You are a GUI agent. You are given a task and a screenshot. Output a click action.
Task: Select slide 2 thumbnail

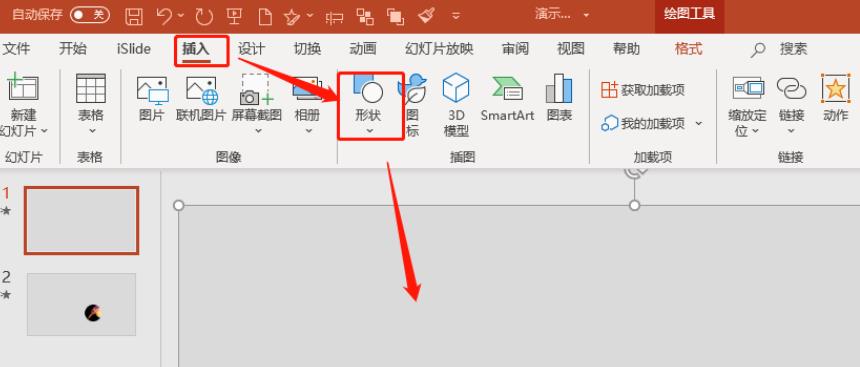(x=81, y=304)
